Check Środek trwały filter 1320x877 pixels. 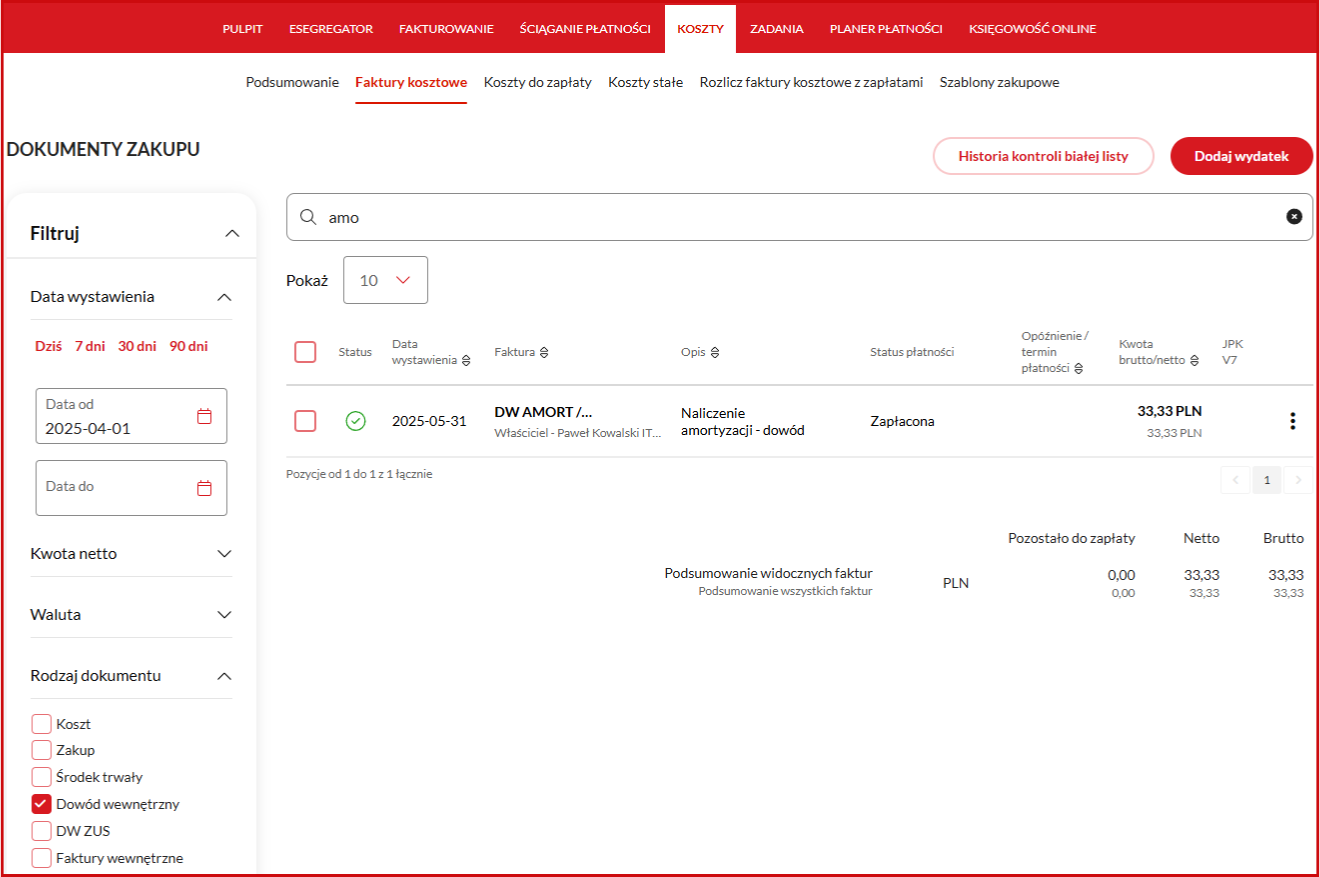pyautogui.click(x=41, y=777)
